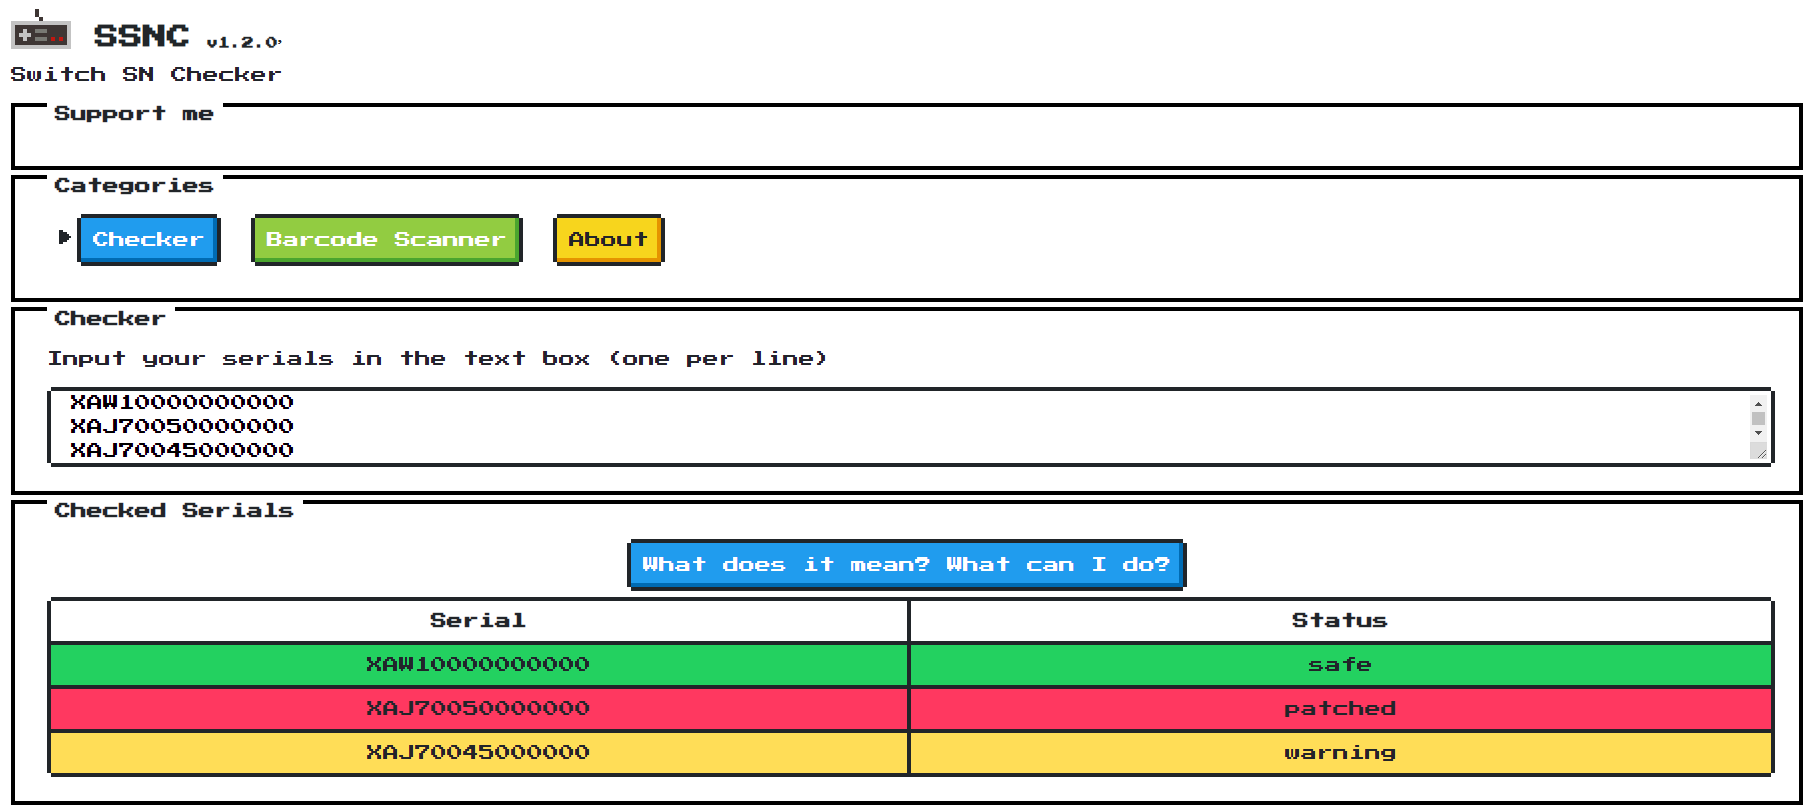Click the 'warning' status cell
The width and height of the screenshot is (1809, 807).
1340,753
